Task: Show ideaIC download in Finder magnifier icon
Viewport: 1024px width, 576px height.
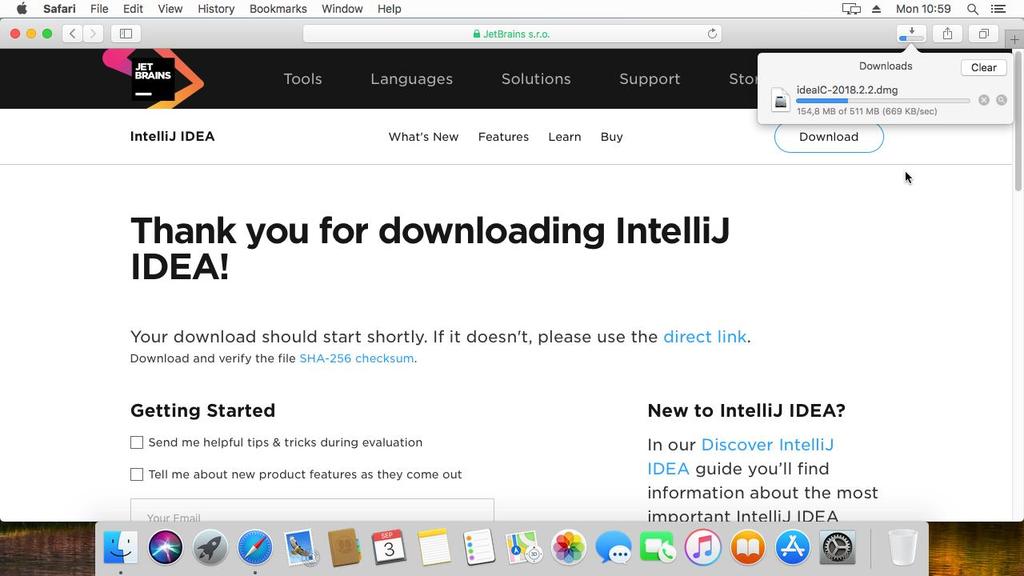Action: [1001, 100]
